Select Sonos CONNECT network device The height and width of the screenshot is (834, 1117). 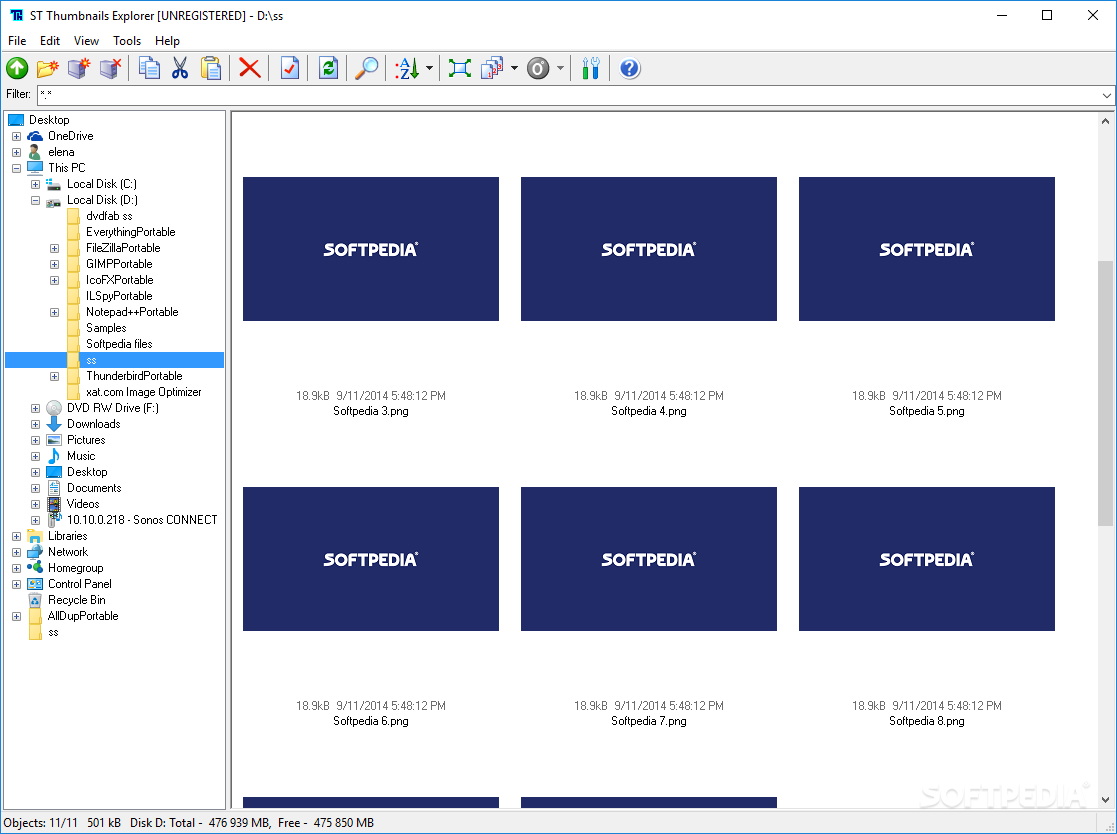pos(142,520)
